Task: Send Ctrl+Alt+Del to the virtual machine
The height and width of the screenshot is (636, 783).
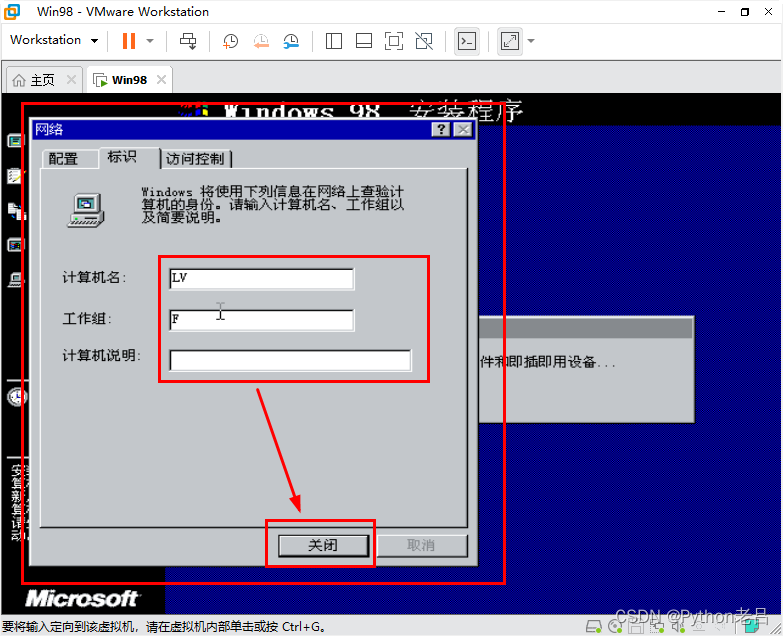Action: coord(188,41)
